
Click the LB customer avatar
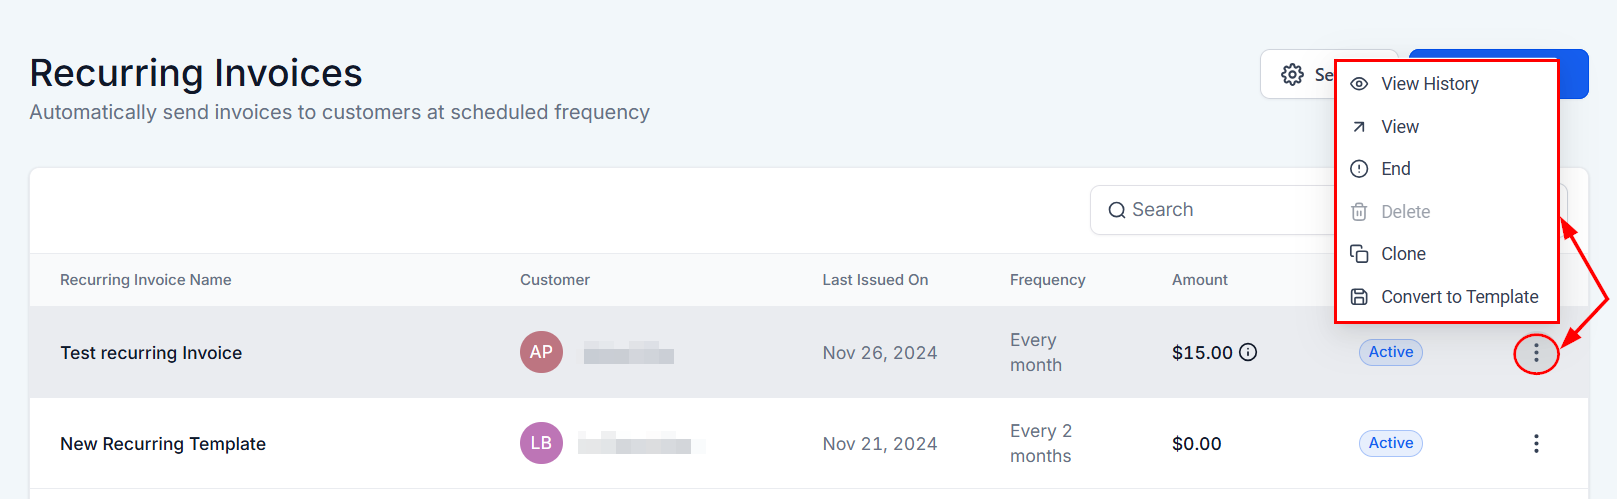click(x=541, y=443)
